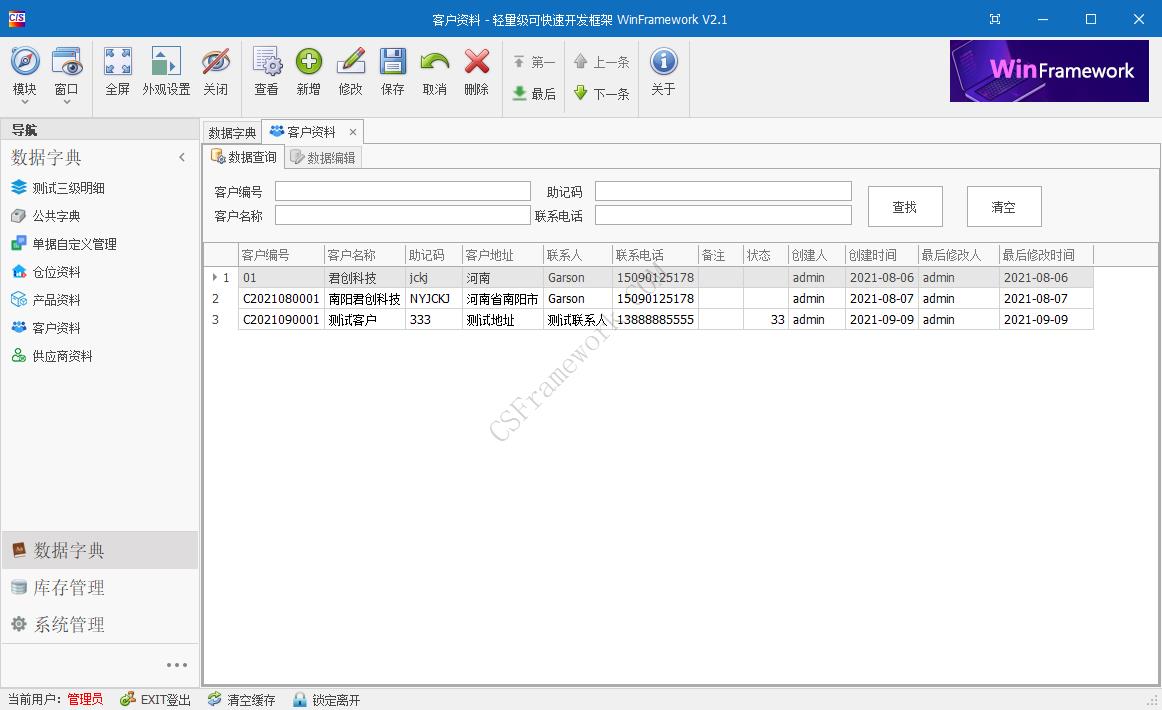Viewport: 1162px width, 710px height.
Task: Click the 清空缓存 clear cache status icon
Action: [x=240, y=700]
